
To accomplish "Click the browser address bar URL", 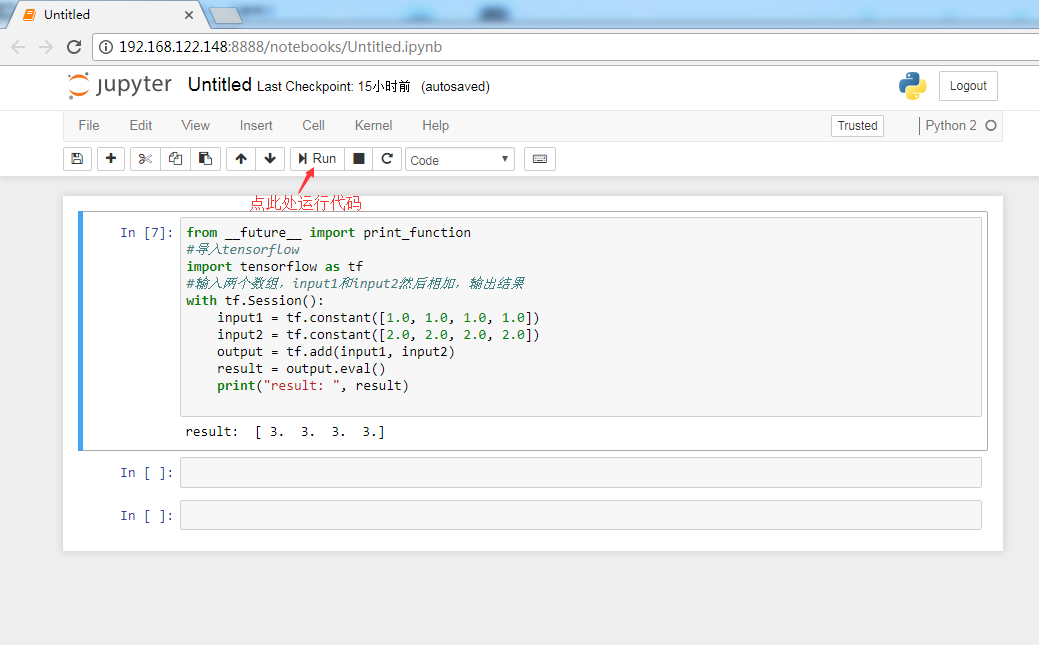I will point(280,47).
